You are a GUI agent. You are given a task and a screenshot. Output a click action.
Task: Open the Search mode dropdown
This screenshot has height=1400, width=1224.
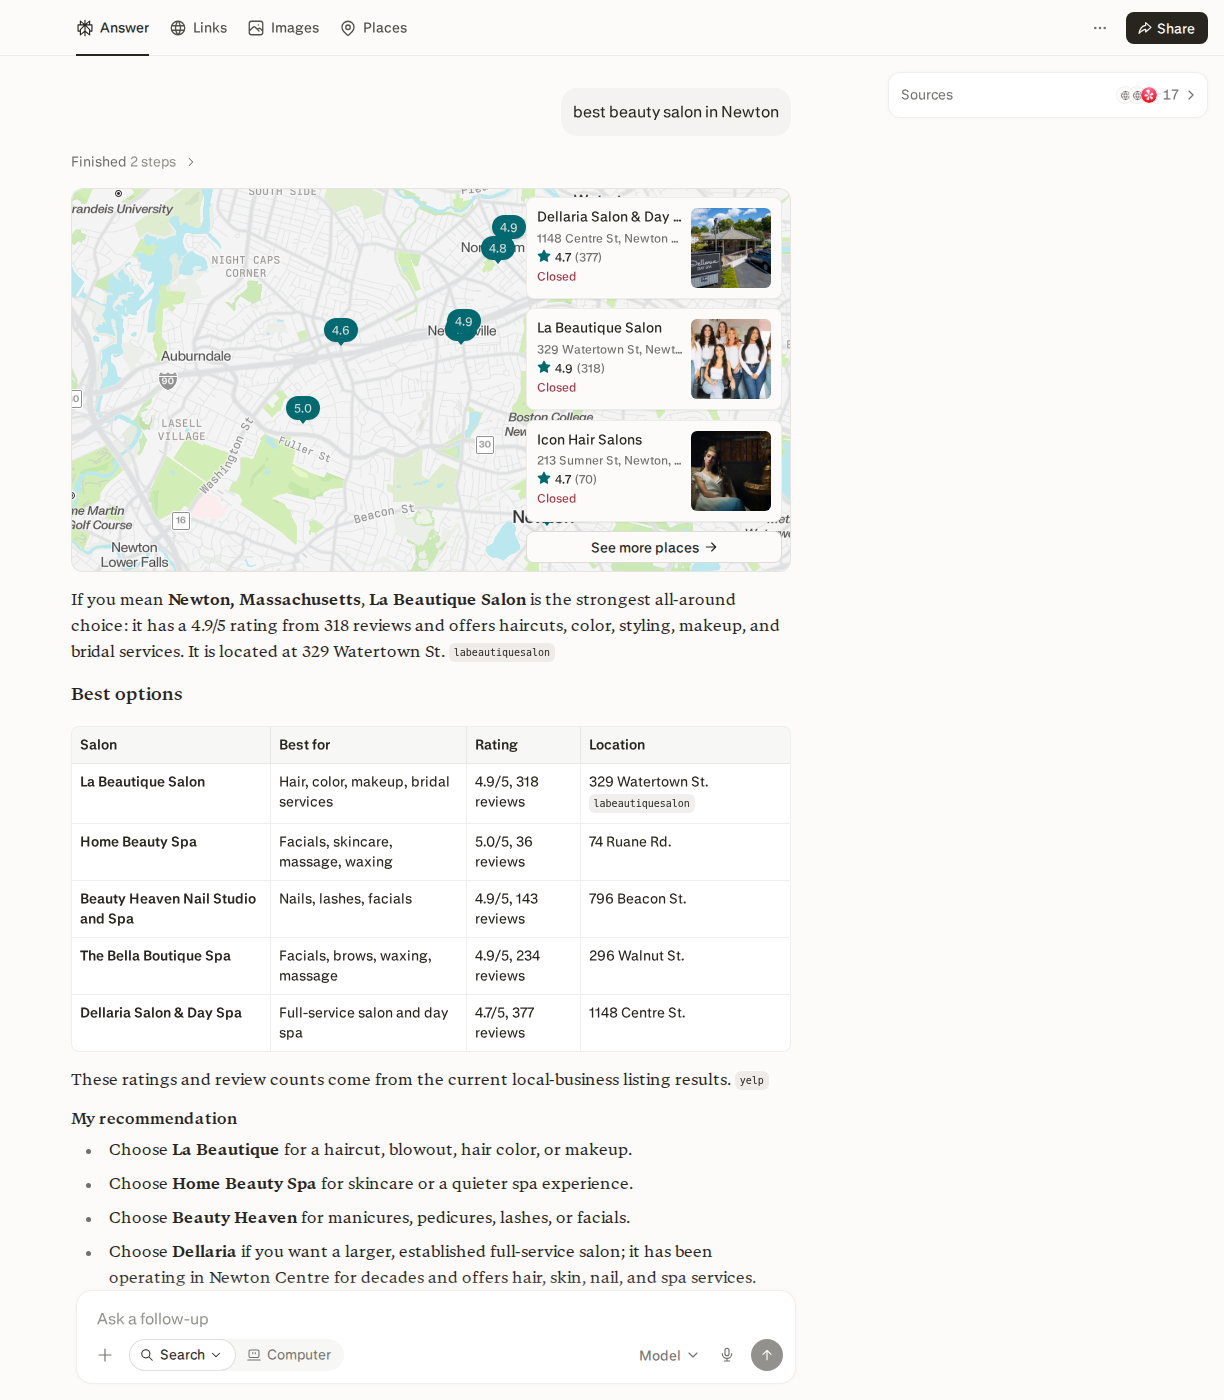[182, 1355]
